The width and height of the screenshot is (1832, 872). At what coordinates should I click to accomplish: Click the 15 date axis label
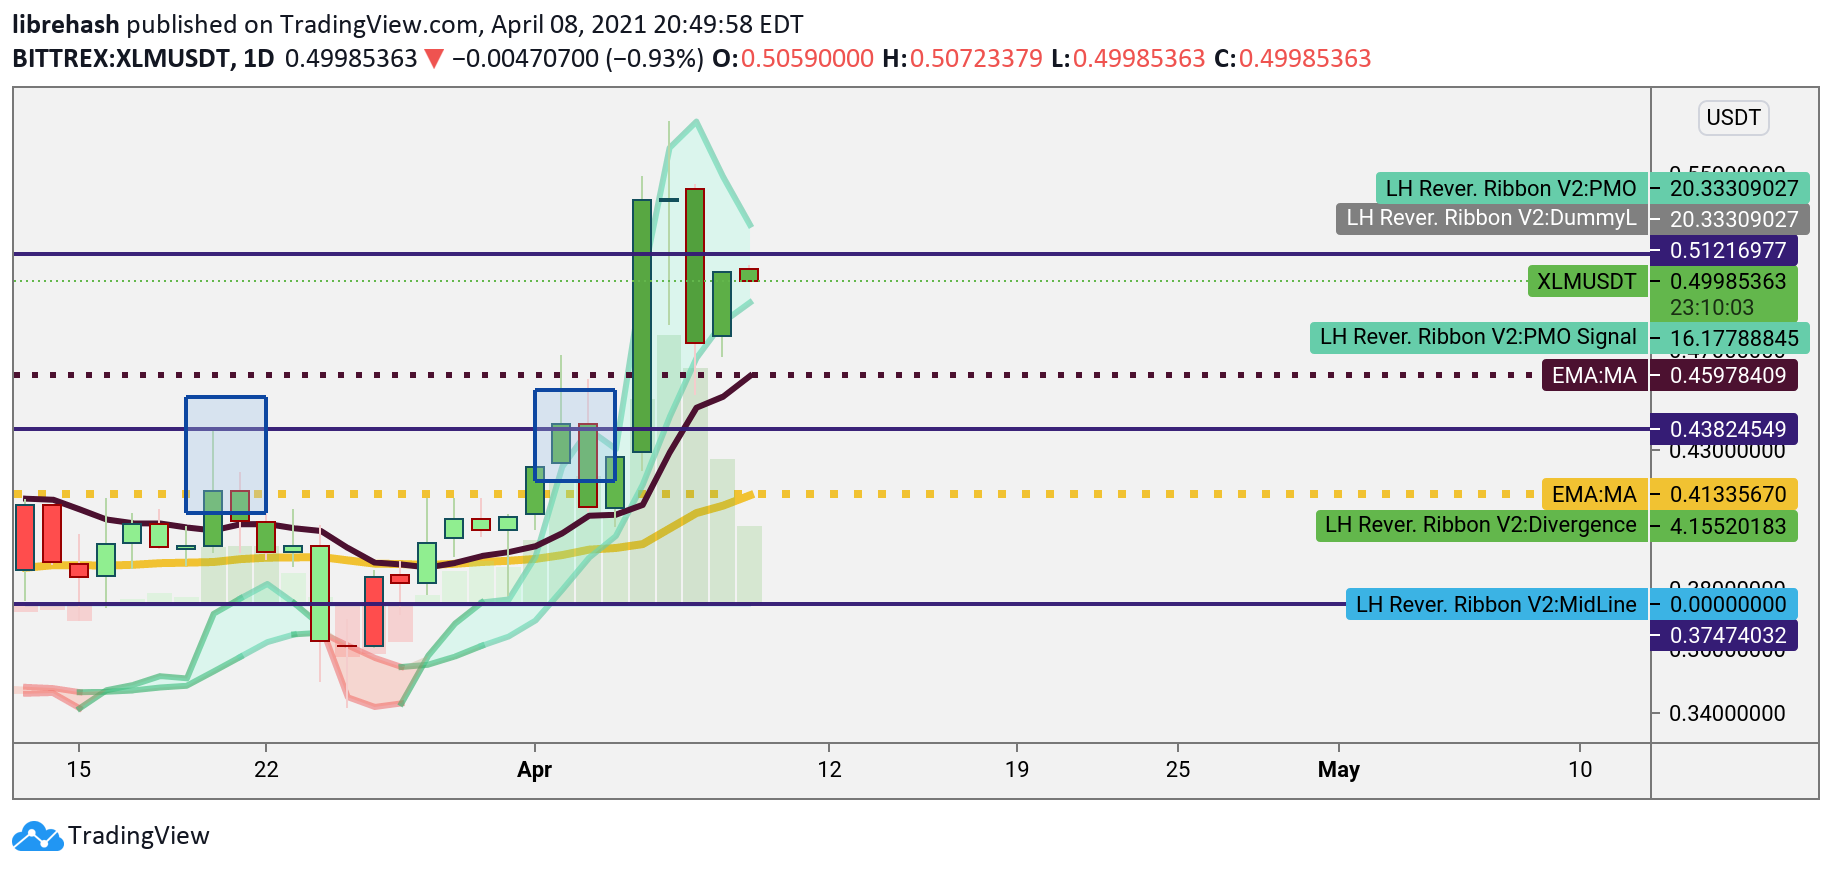click(79, 769)
